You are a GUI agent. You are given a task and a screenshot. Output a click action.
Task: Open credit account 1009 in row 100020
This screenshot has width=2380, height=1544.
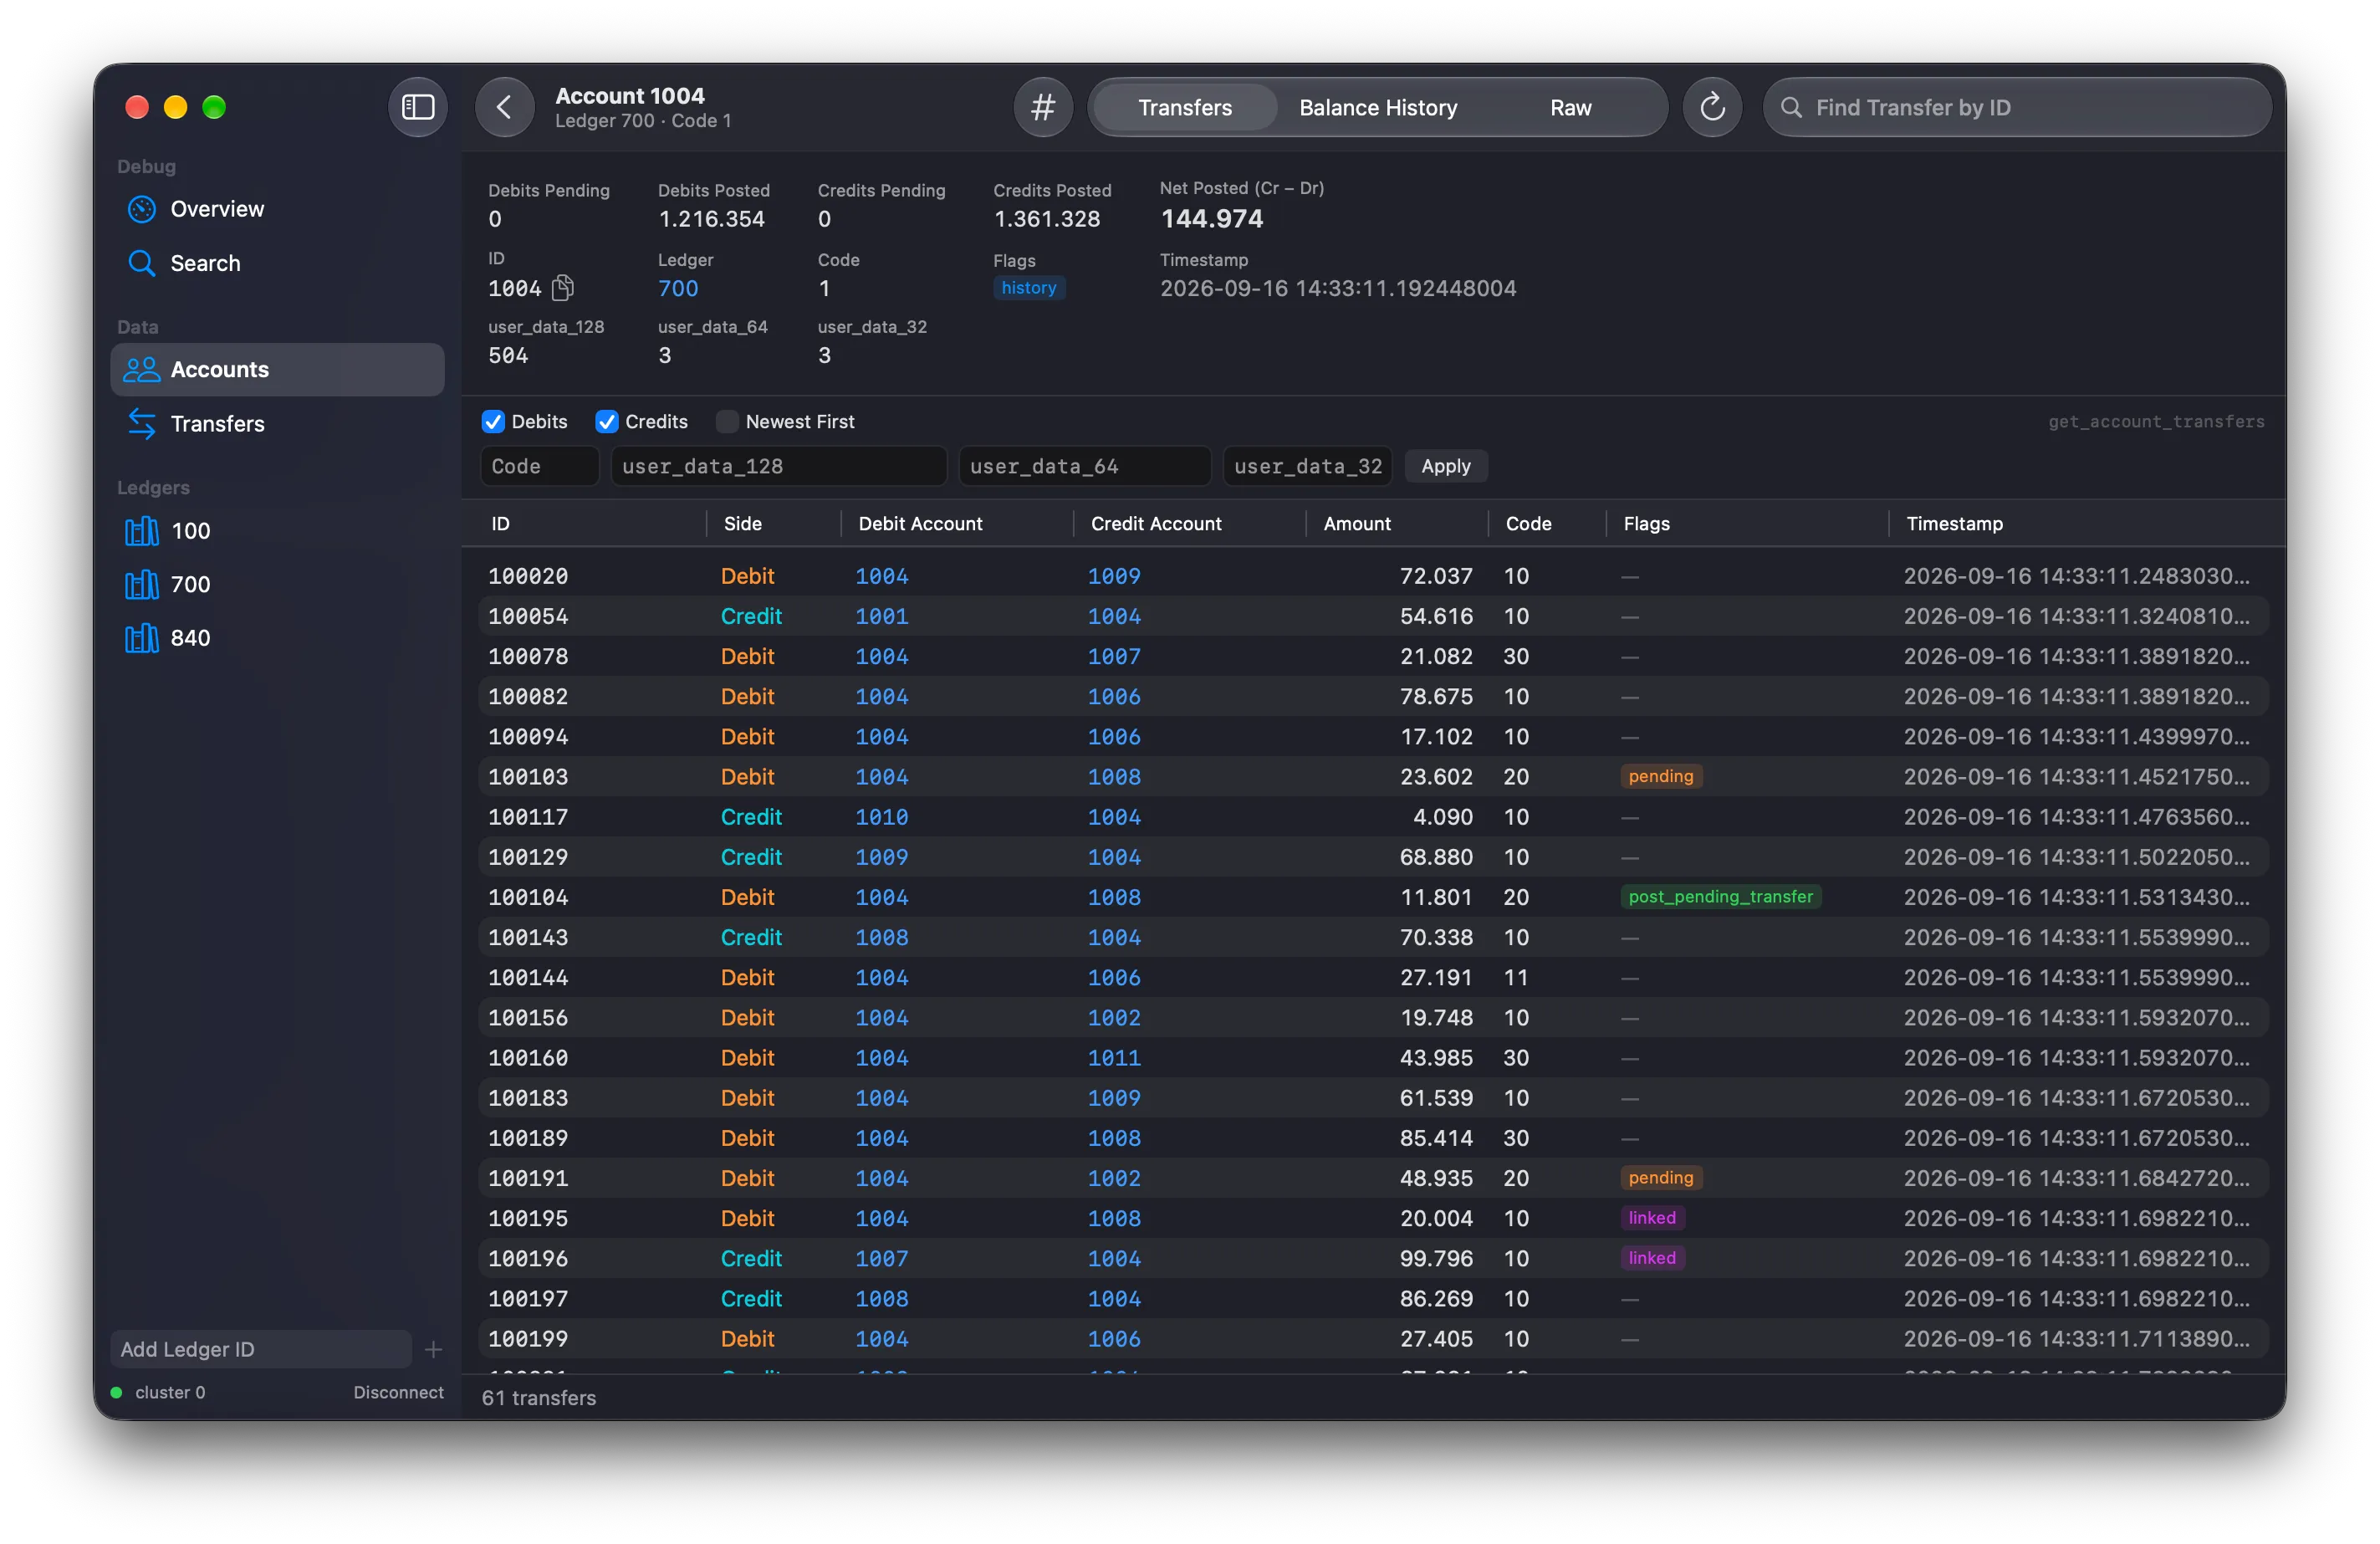1113,576
